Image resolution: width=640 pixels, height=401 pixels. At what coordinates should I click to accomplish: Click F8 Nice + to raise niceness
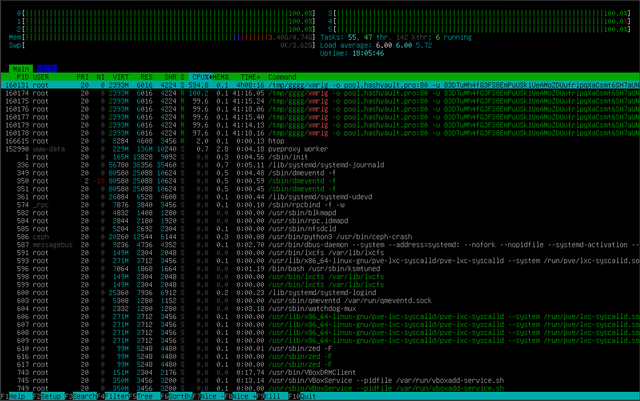(x=240, y=397)
